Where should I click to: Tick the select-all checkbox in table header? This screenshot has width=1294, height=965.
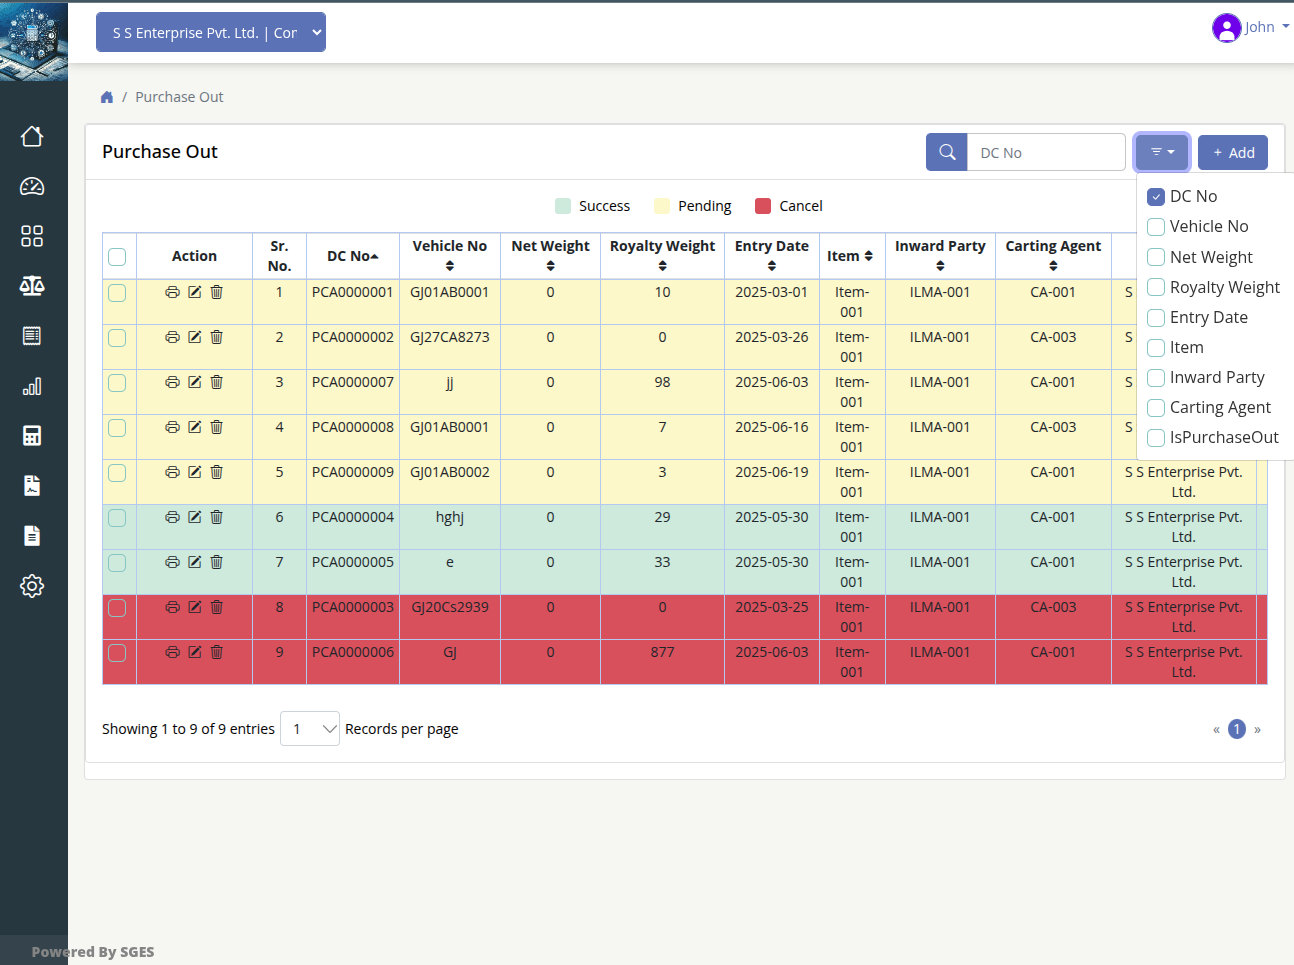click(117, 257)
